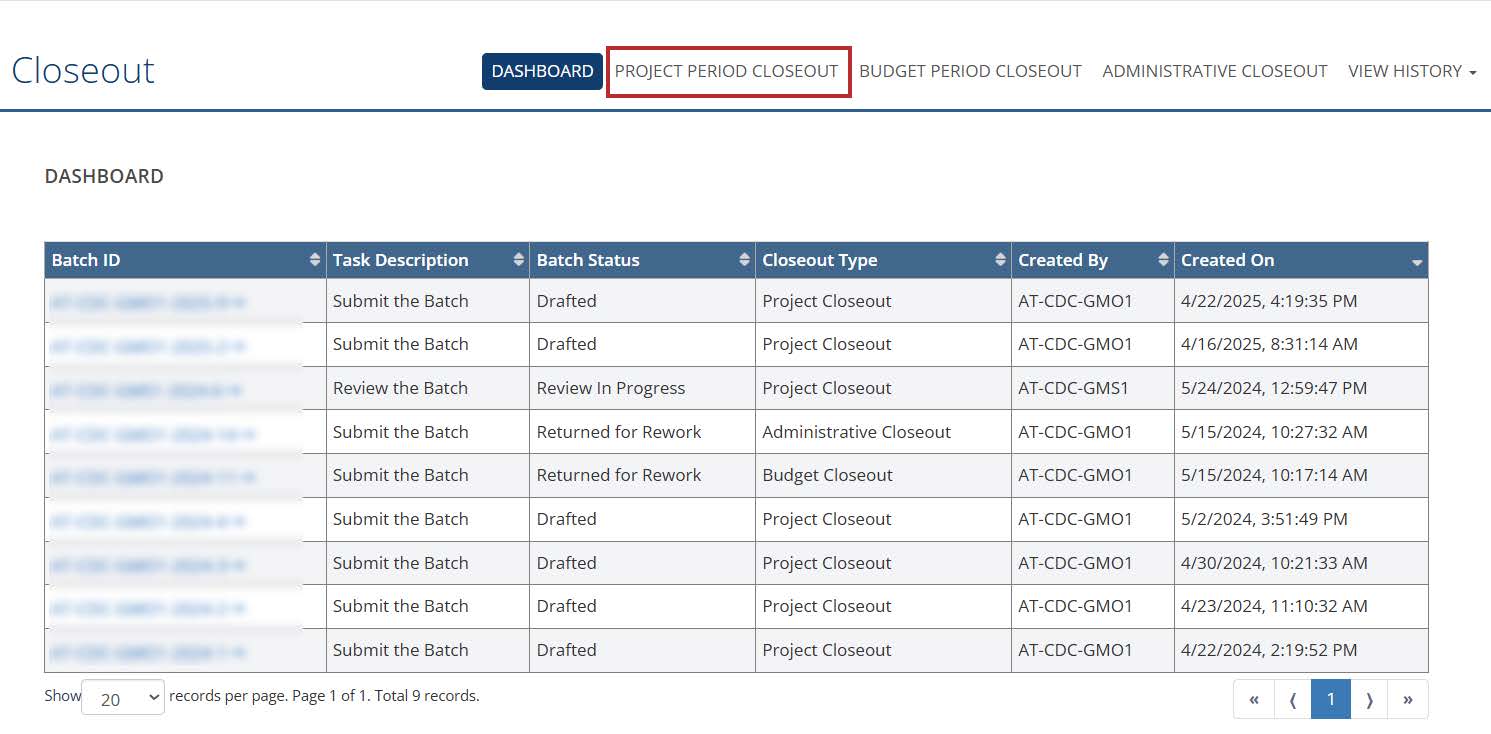Screen dimensions: 1491x734
Task: Sort by Created By column icon
Action: [1163, 260]
